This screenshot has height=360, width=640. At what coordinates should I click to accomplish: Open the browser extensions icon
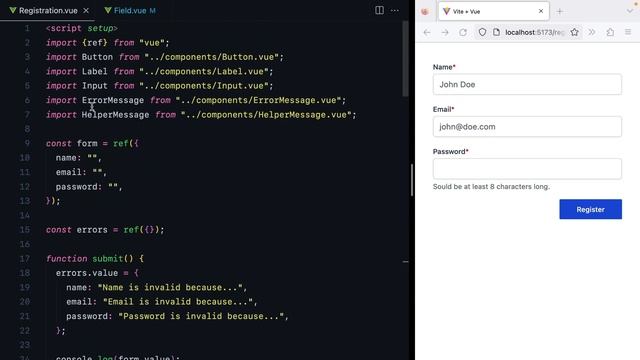pos(610,32)
